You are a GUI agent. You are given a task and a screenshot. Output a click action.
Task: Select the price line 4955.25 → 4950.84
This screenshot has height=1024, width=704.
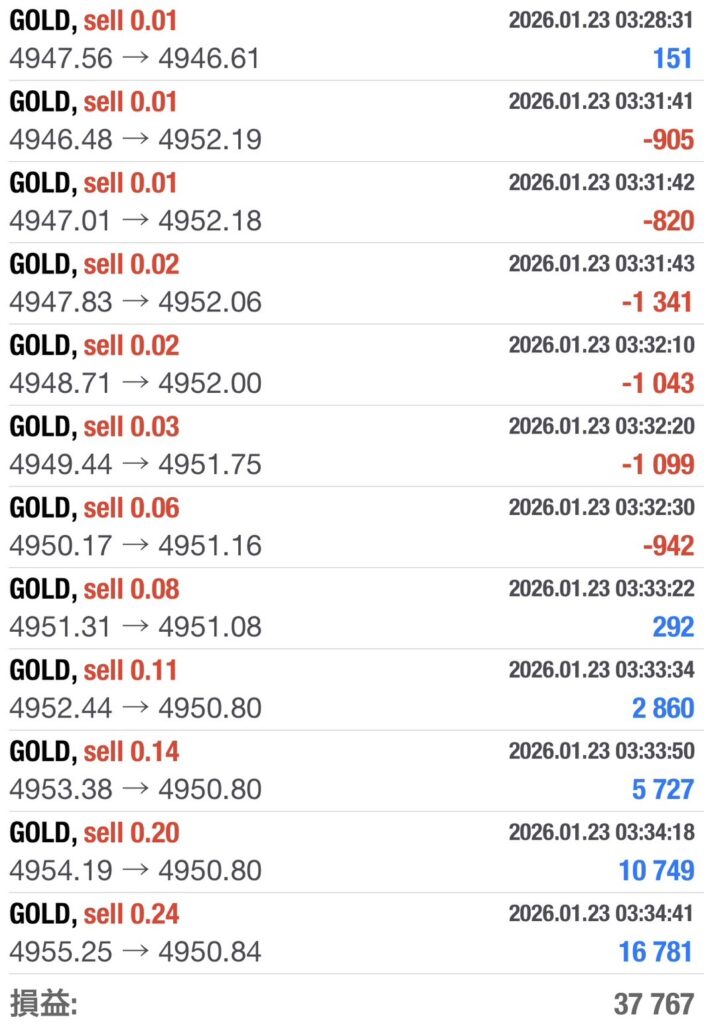pyautogui.click(x=135, y=951)
